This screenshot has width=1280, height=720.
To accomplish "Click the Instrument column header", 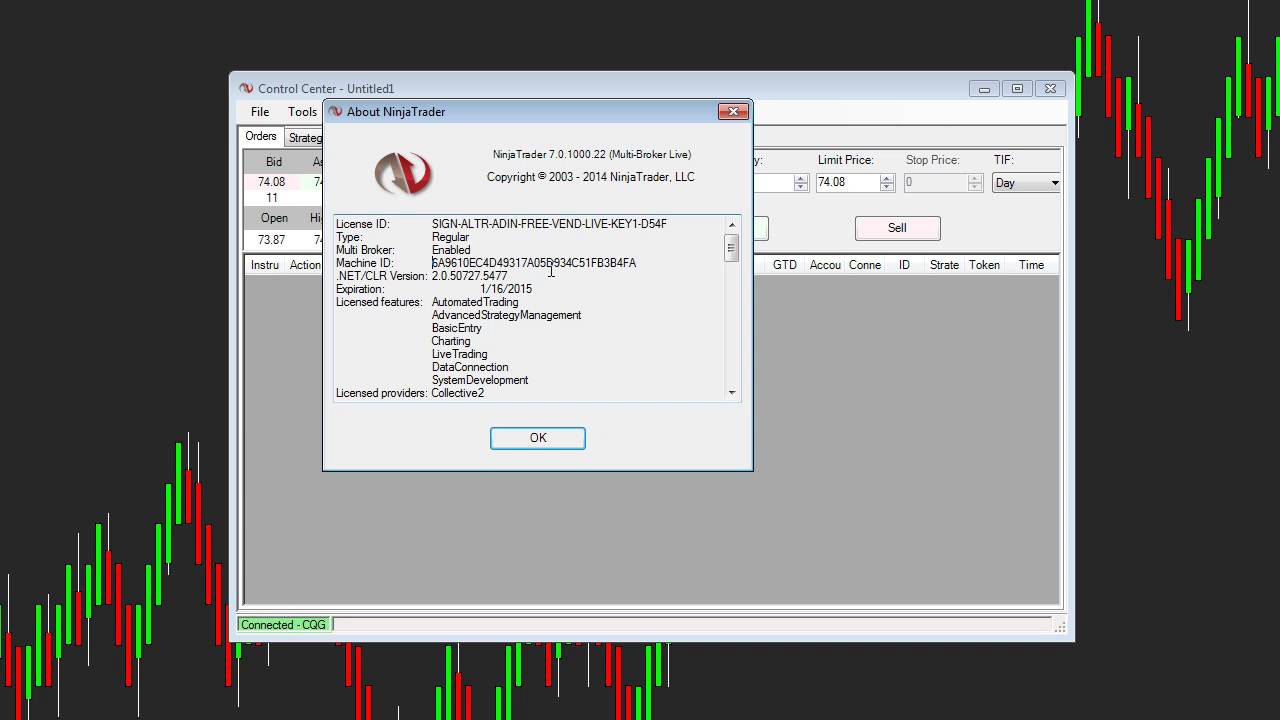I will click(265, 265).
